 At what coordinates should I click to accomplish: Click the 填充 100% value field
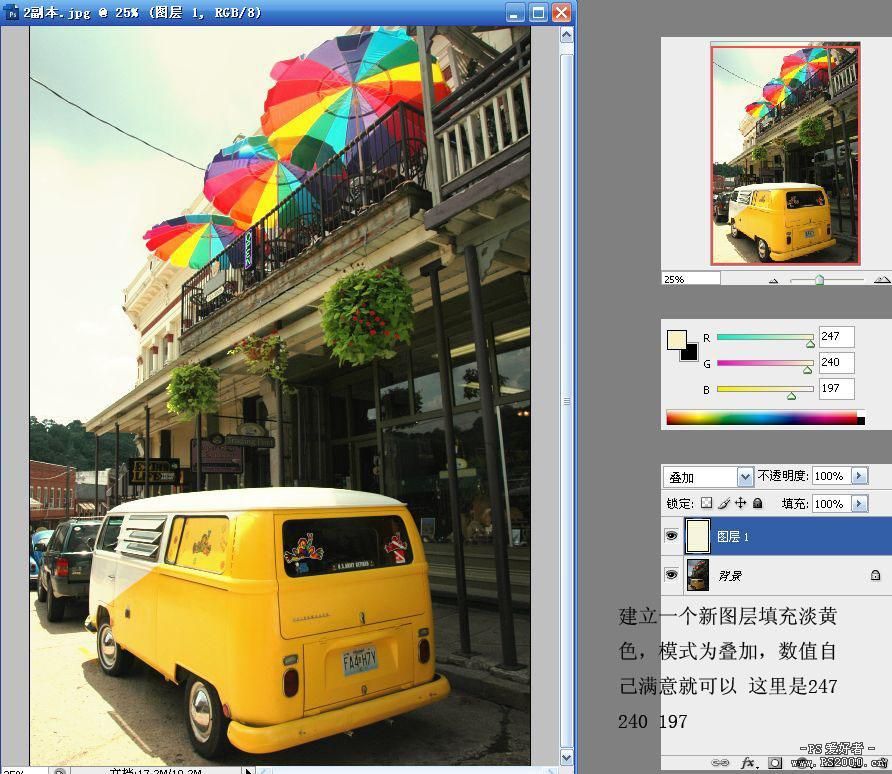831,503
